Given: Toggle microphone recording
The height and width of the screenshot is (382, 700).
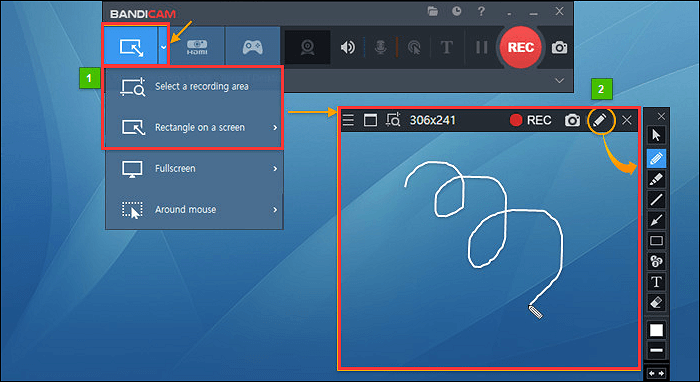Looking at the screenshot, I should (380, 47).
